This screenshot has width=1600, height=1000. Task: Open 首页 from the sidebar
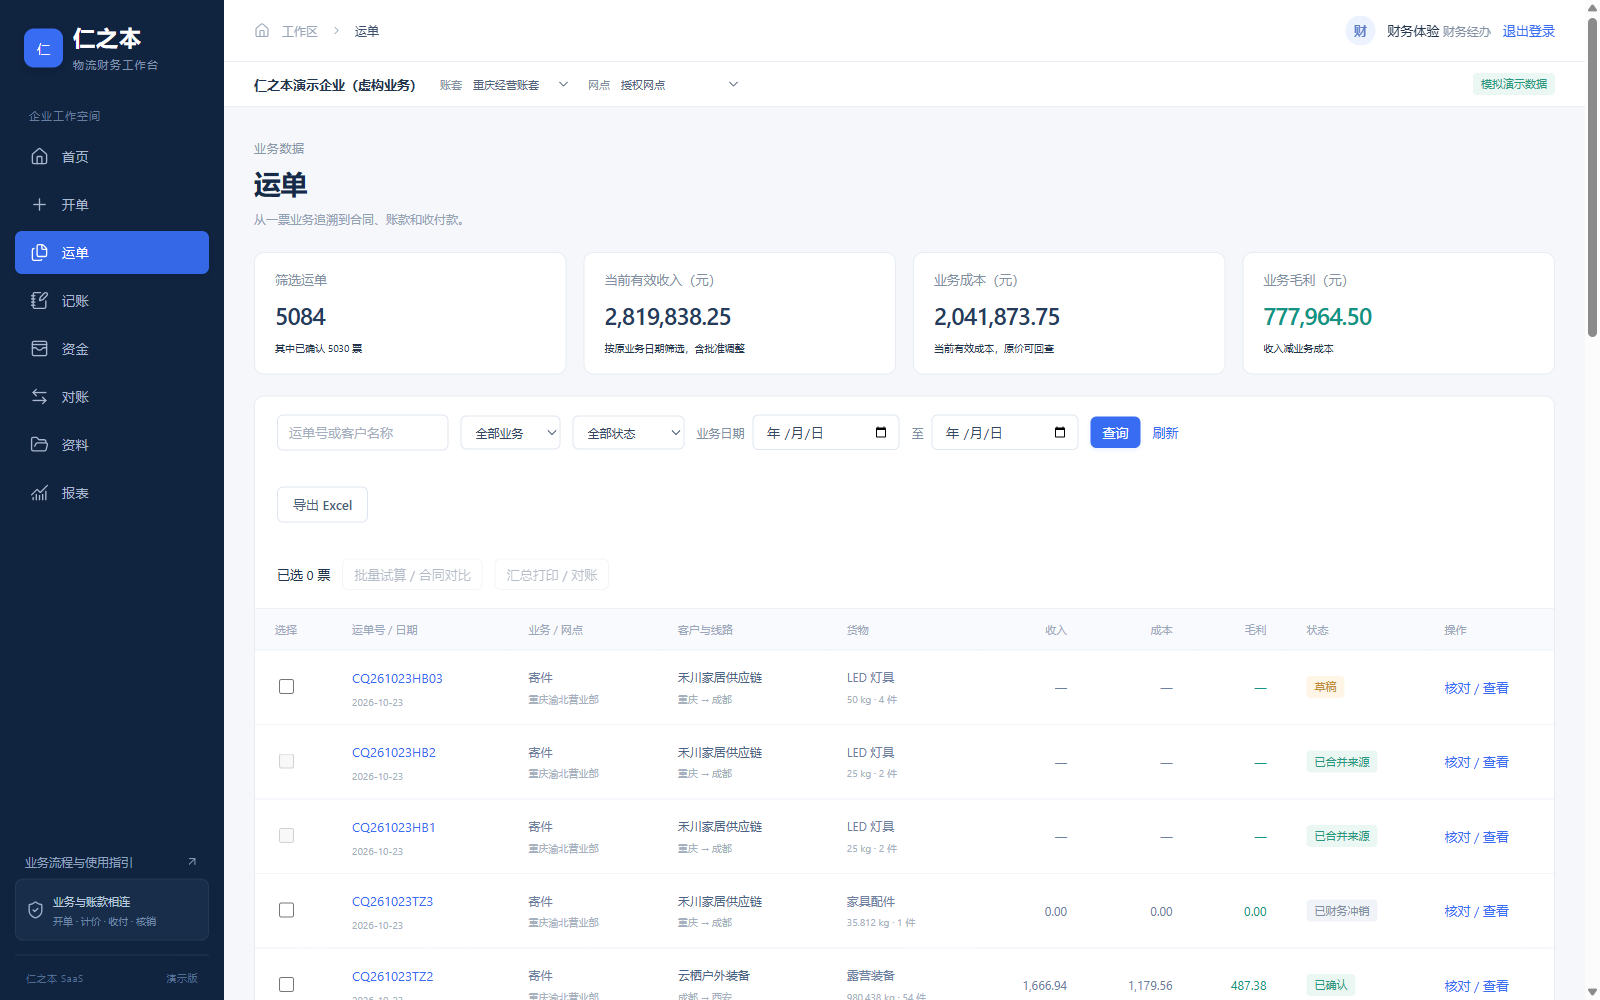click(x=112, y=157)
